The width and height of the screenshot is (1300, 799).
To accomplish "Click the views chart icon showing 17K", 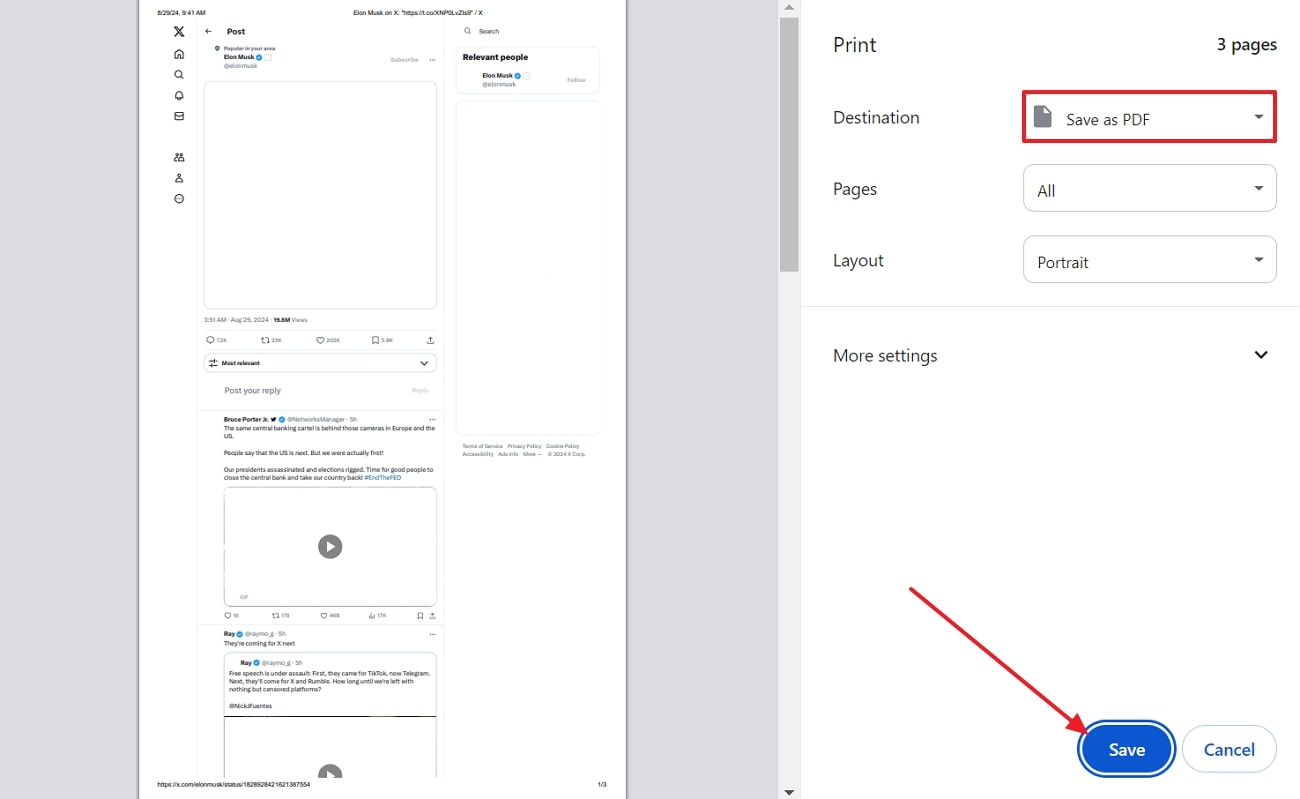I will [x=372, y=616].
